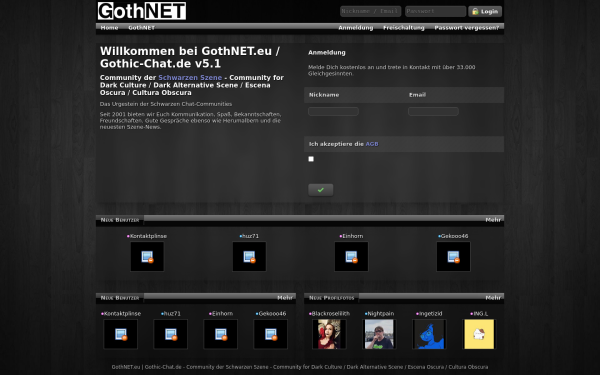Focus the Nickname / Email login field
This screenshot has height=375, width=600.
370,11
